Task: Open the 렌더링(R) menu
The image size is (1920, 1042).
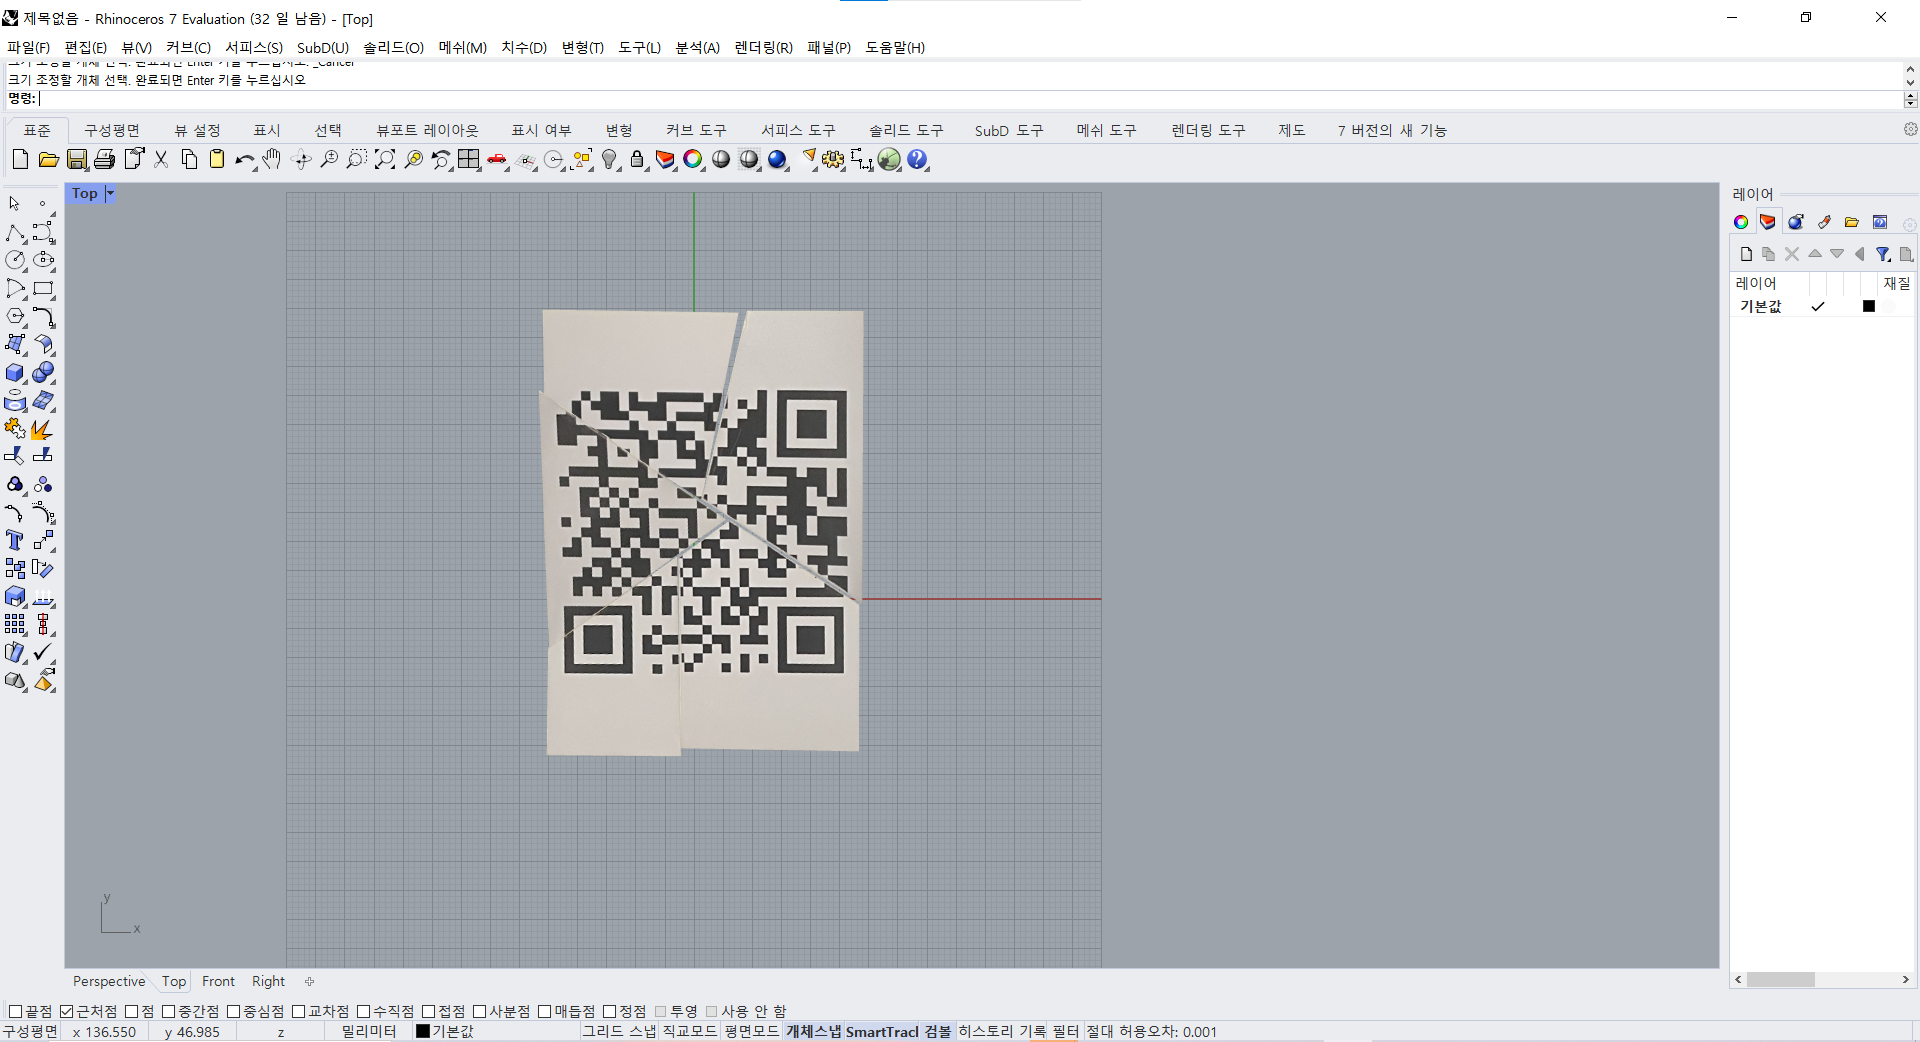Action: tap(763, 47)
